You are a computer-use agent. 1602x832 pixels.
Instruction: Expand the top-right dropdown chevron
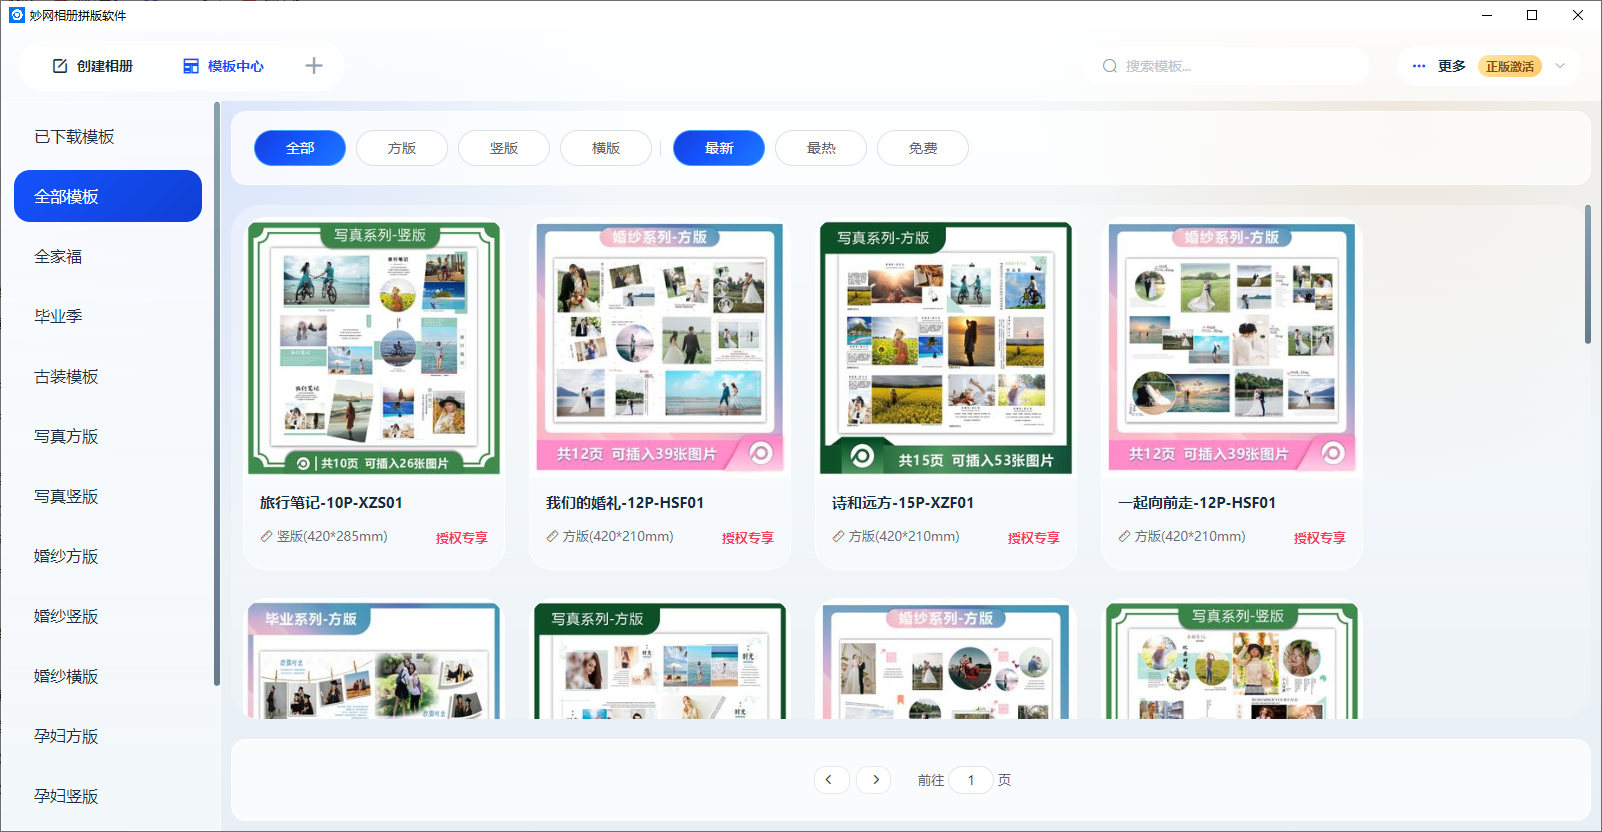click(1560, 66)
